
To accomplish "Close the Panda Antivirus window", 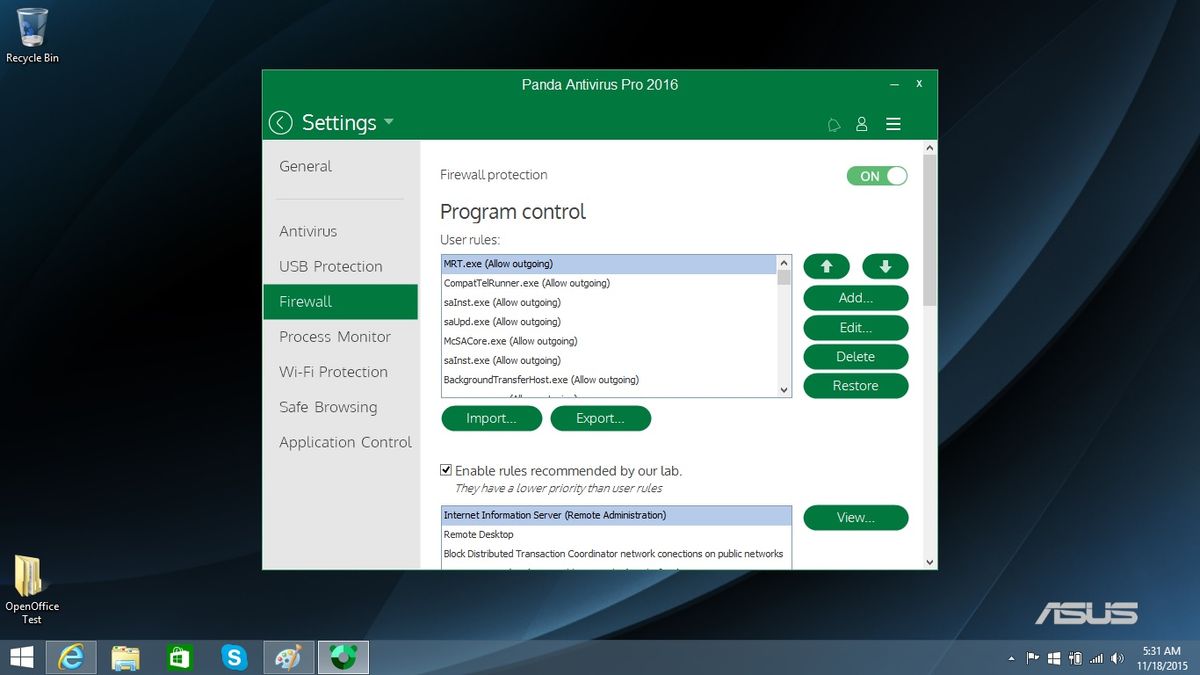I will coord(919,84).
